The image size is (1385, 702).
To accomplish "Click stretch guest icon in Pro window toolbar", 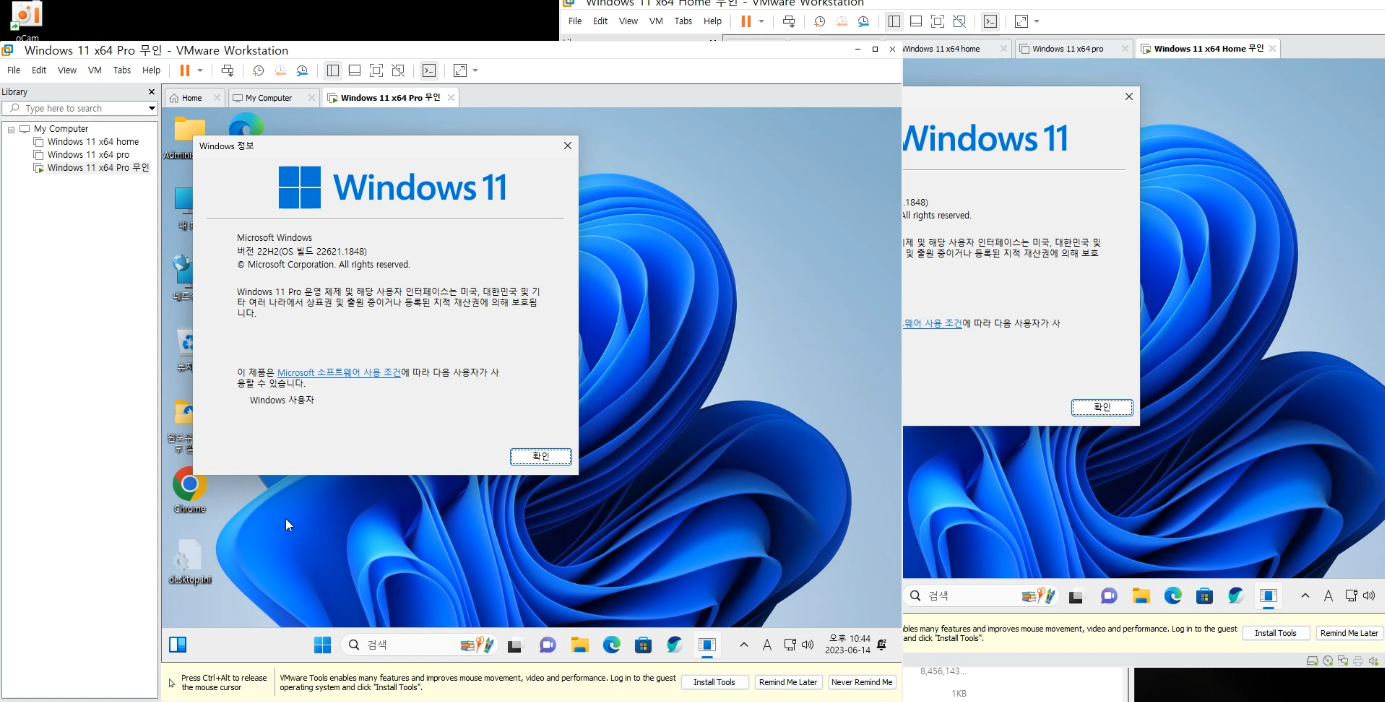I will tap(460, 70).
